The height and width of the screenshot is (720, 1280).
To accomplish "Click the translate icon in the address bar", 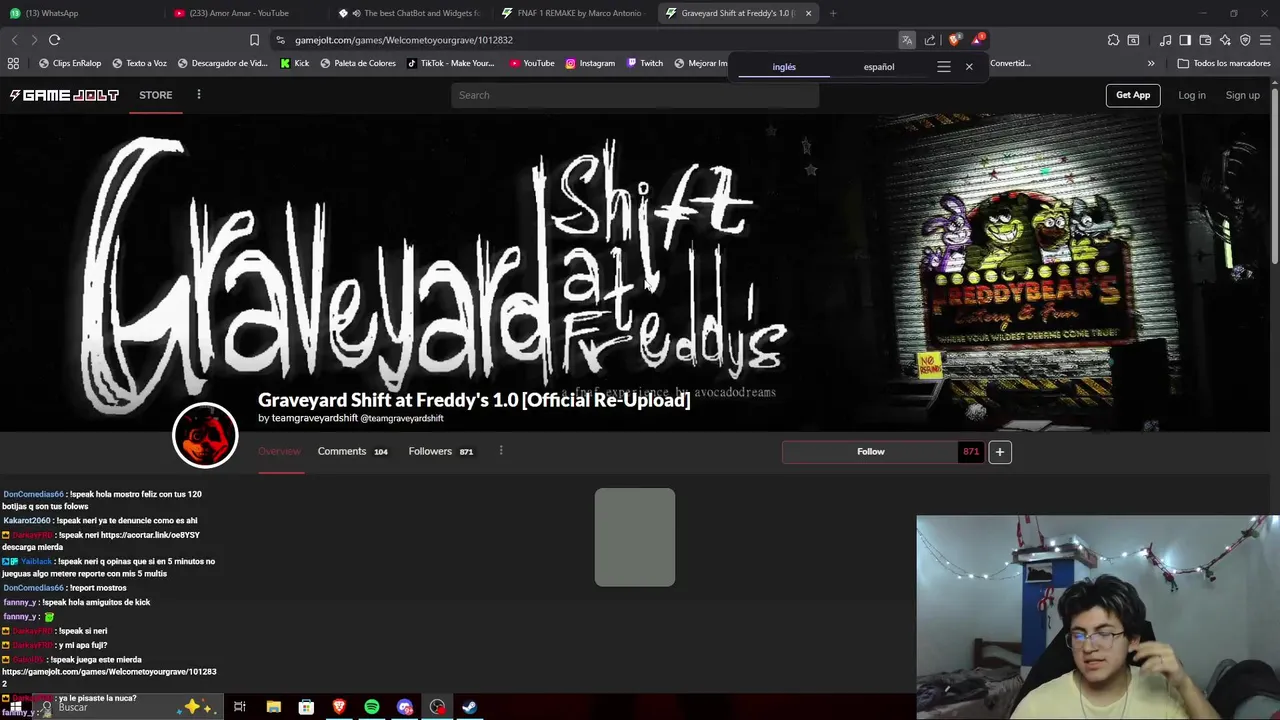I will [x=906, y=40].
